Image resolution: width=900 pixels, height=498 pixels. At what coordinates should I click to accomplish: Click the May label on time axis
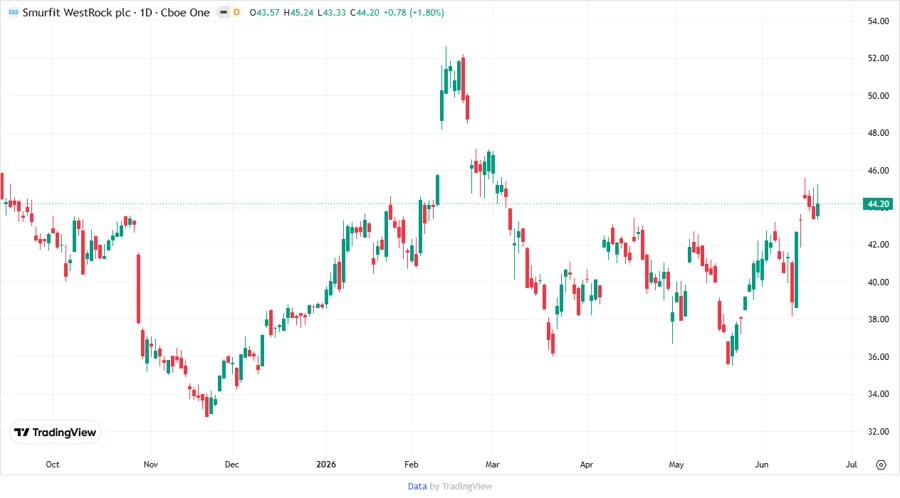676,464
